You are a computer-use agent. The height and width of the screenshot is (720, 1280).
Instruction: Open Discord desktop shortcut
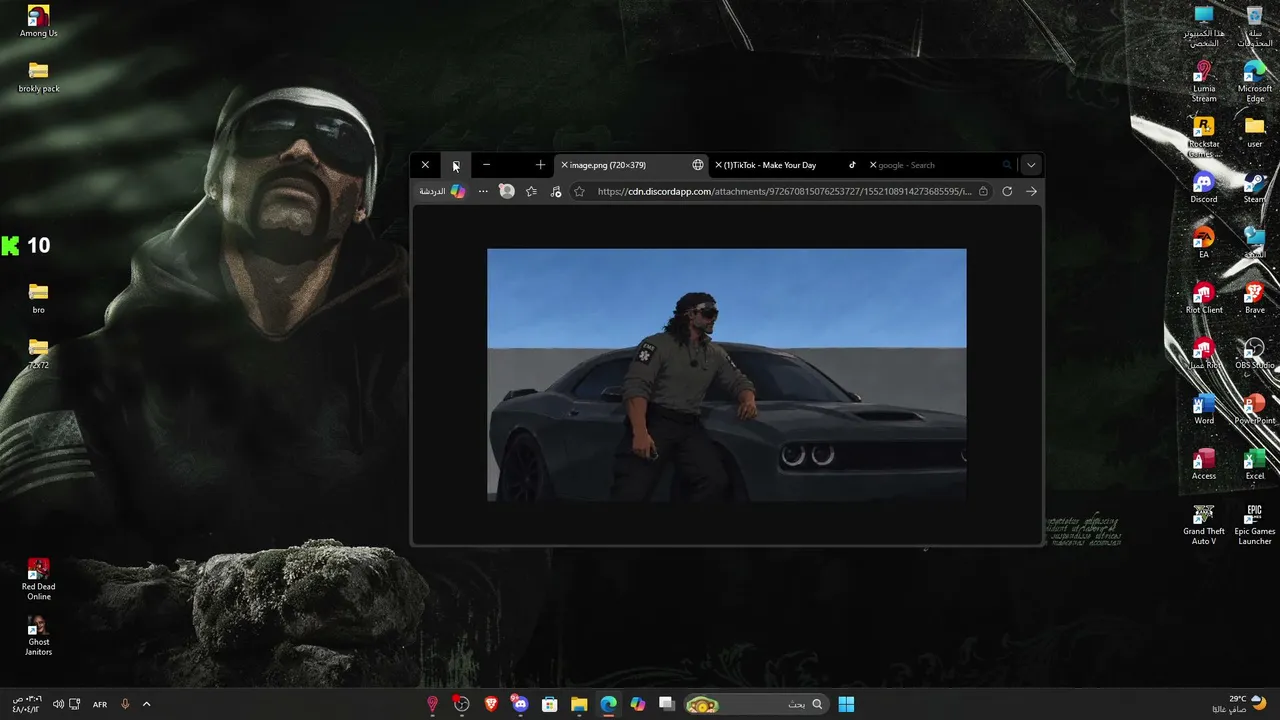pos(1204,187)
